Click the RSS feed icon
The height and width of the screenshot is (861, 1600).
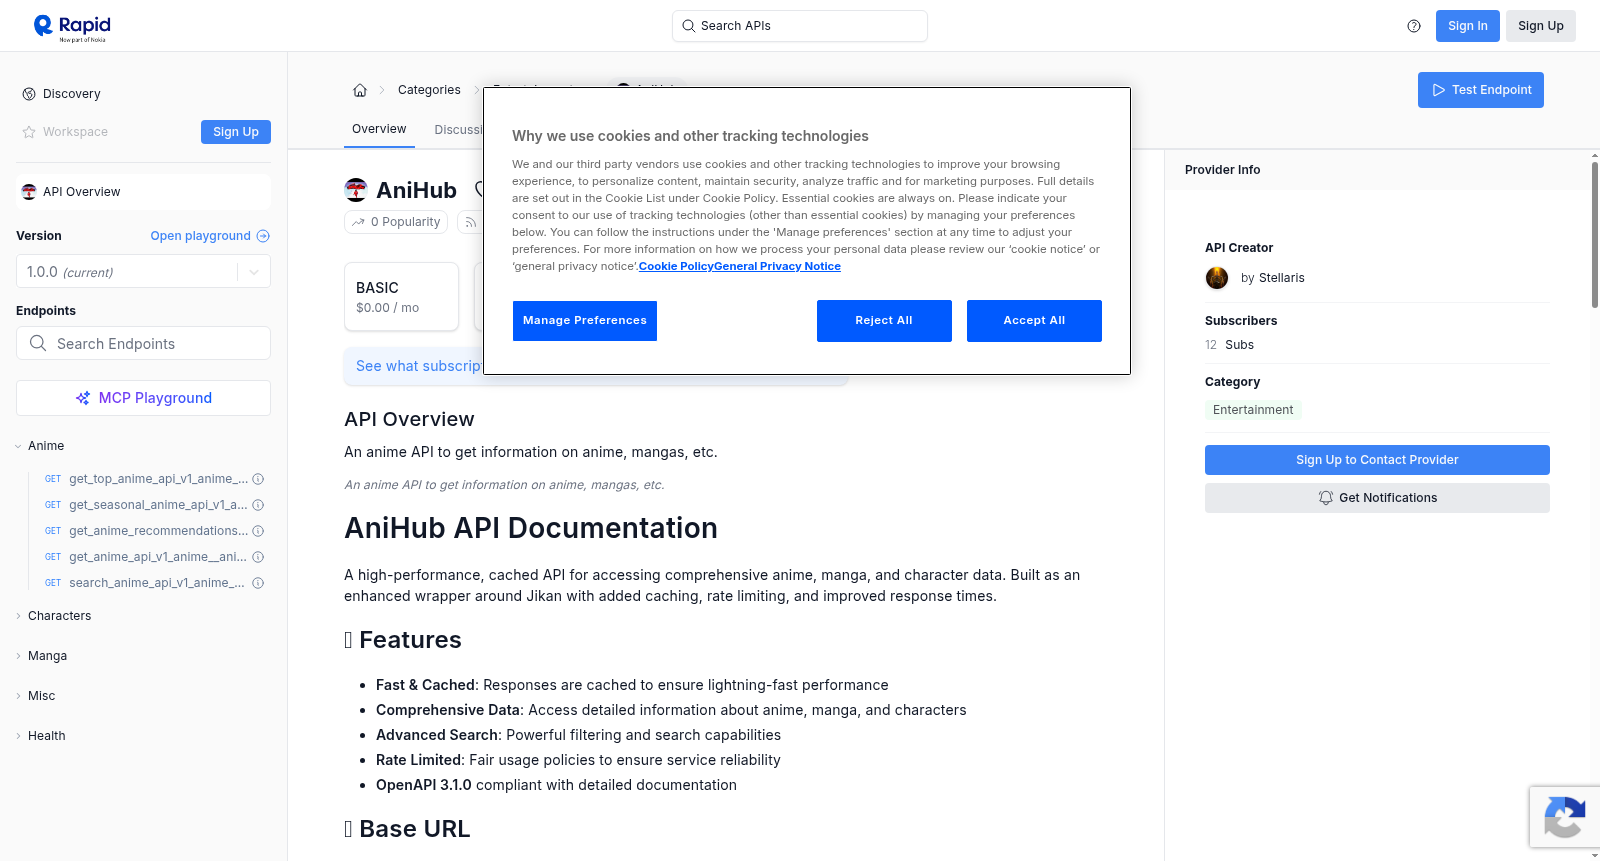click(470, 222)
